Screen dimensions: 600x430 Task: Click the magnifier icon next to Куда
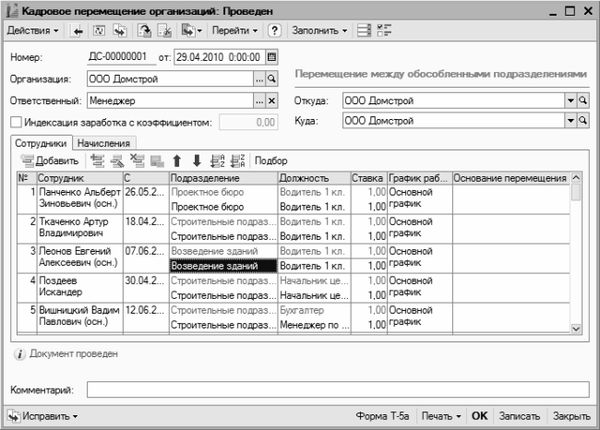pos(583,121)
